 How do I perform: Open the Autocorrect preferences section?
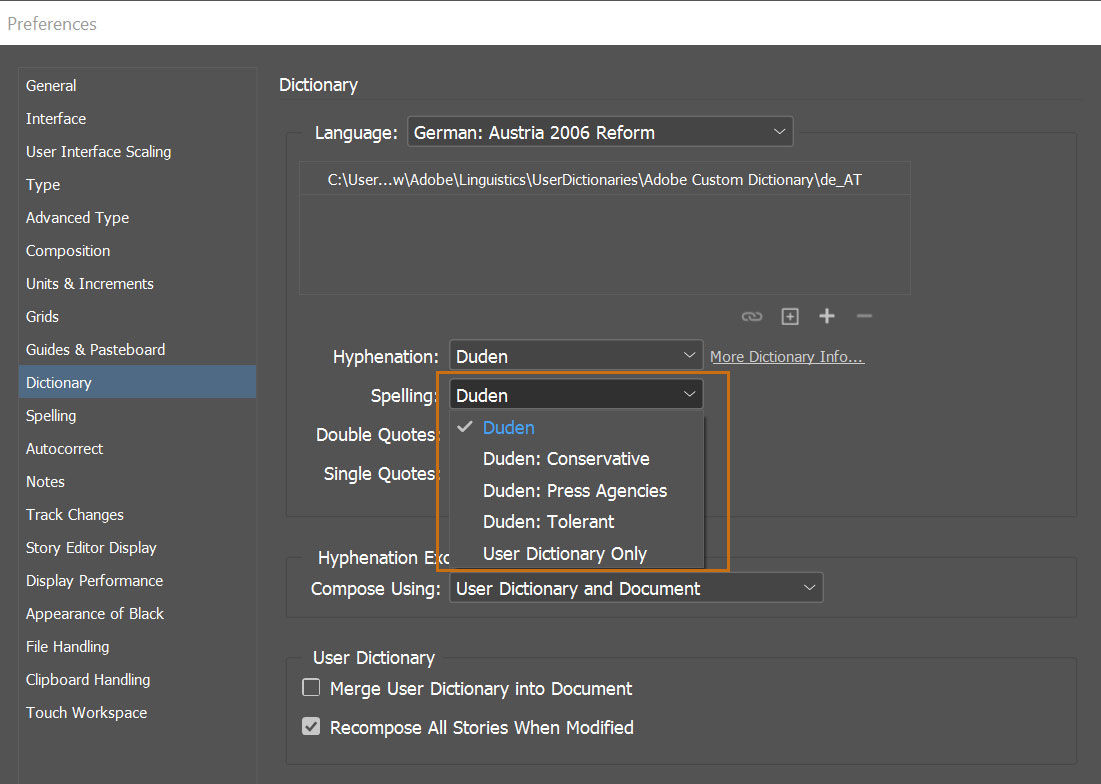(64, 449)
